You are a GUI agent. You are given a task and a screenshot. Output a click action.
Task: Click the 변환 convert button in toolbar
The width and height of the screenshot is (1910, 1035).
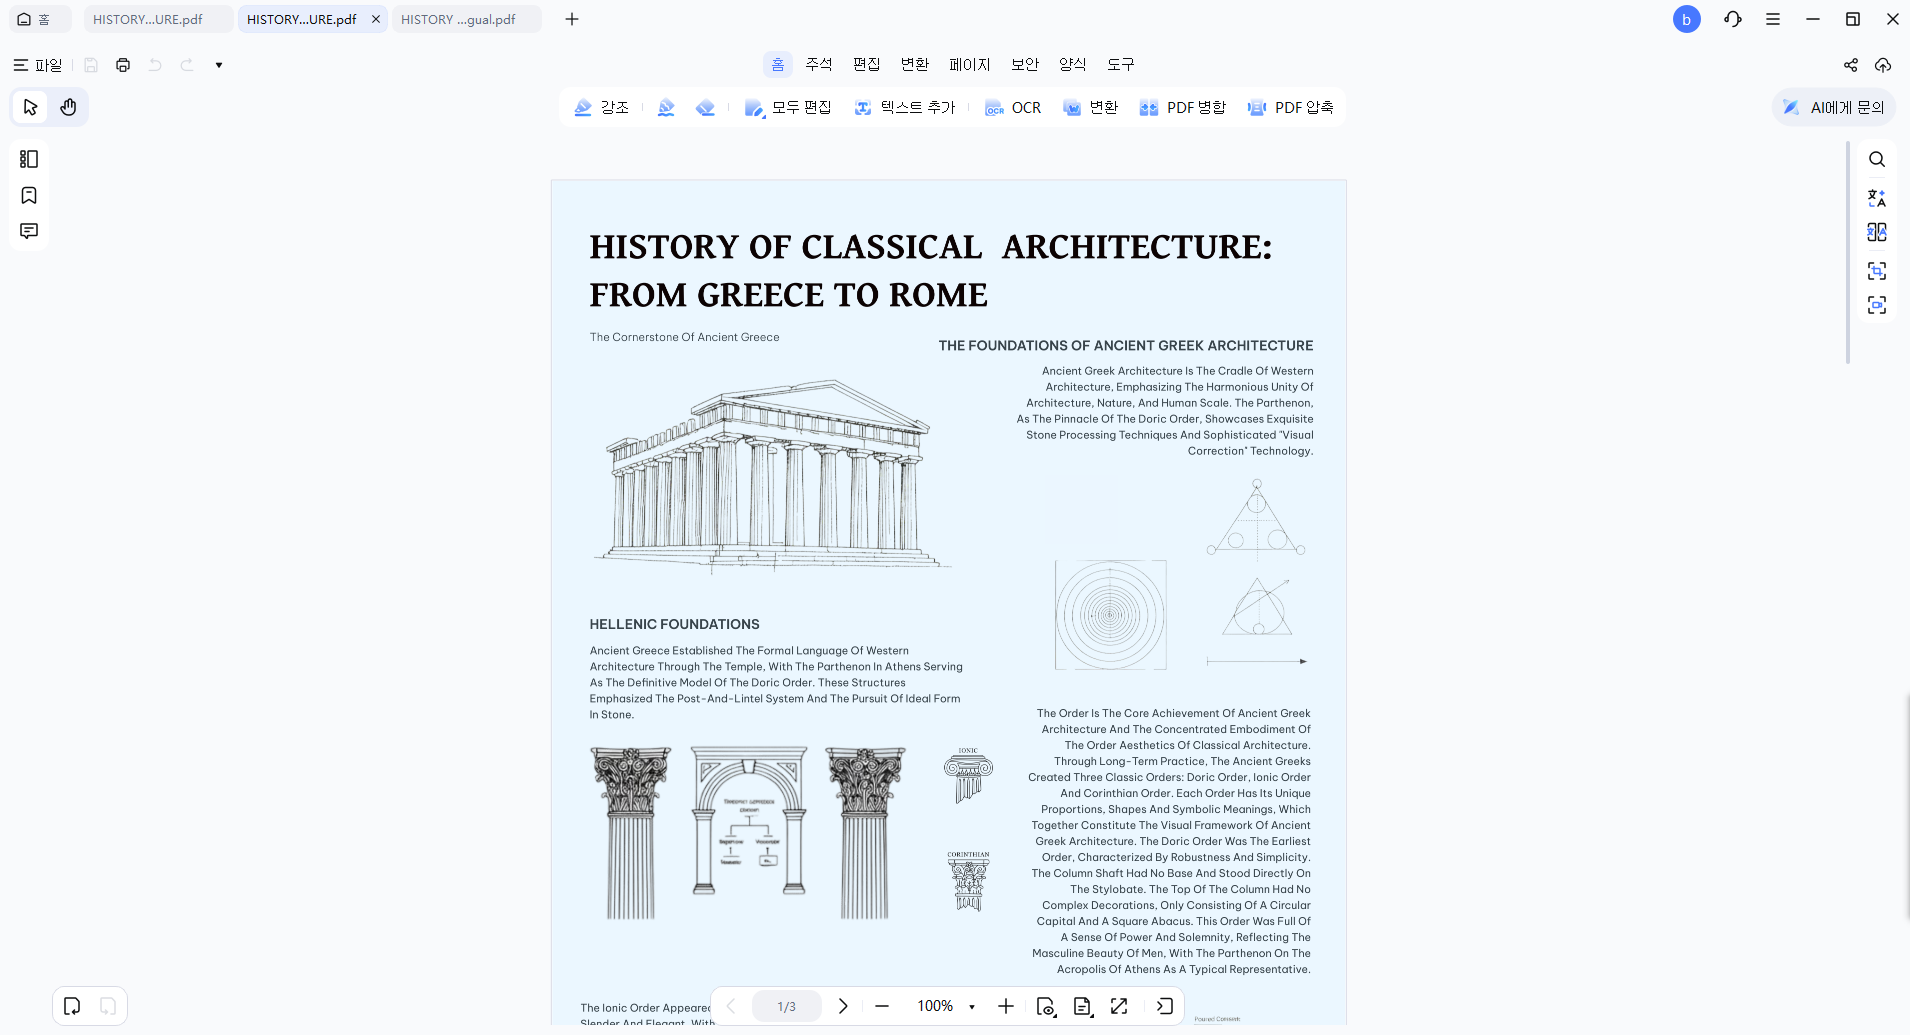[x=1090, y=108]
